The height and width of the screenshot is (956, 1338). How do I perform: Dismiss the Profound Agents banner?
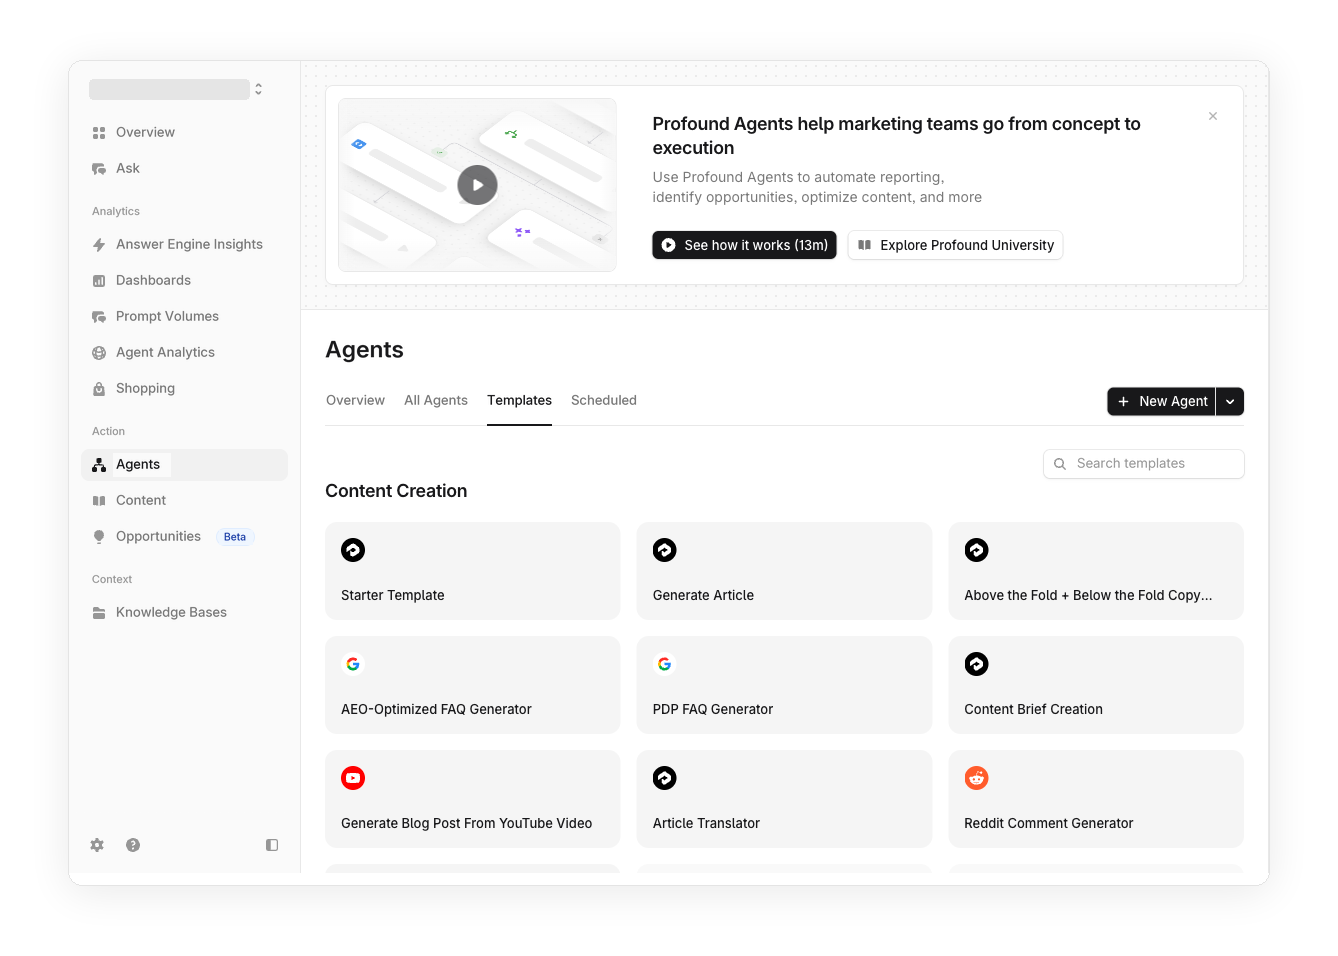[1213, 116]
